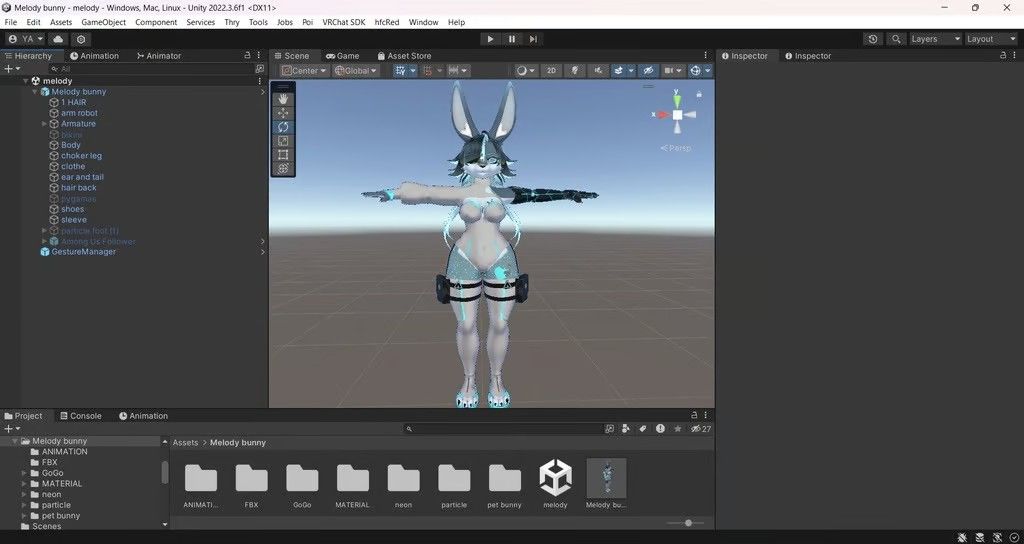Expand Armature object in Hierarchy

coord(44,124)
